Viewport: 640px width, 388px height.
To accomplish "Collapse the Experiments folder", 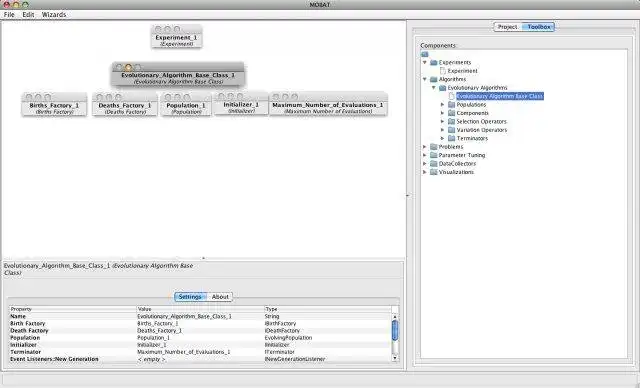I will pyautogui.click(x=424, y=62).
